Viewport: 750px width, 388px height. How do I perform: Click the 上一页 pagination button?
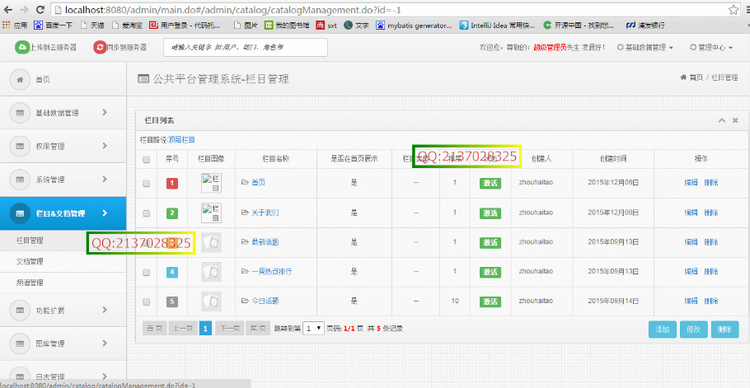(x=183, y=328)
